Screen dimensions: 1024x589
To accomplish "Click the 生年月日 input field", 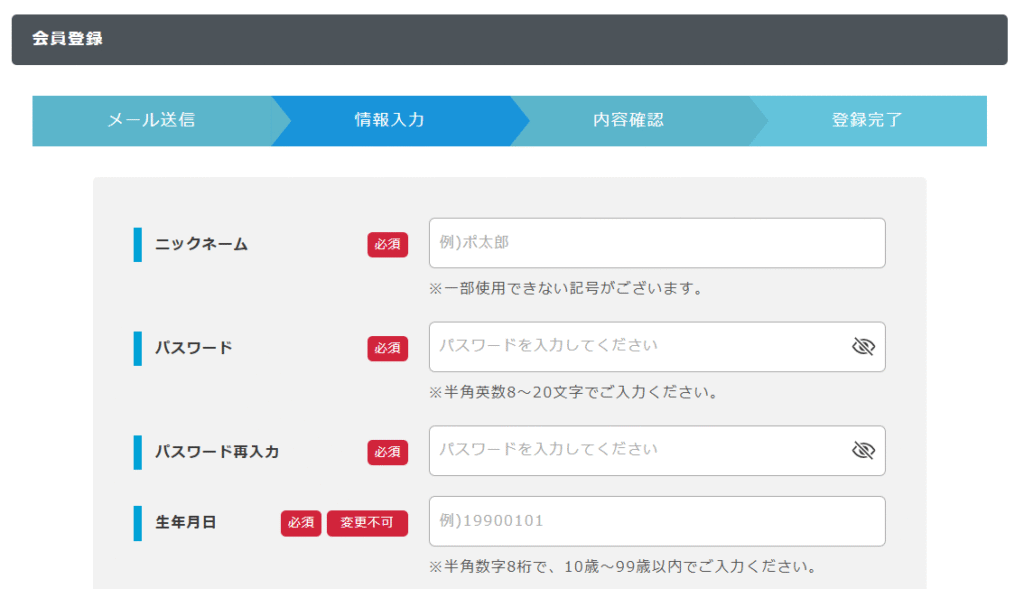I will pos(656,521).
